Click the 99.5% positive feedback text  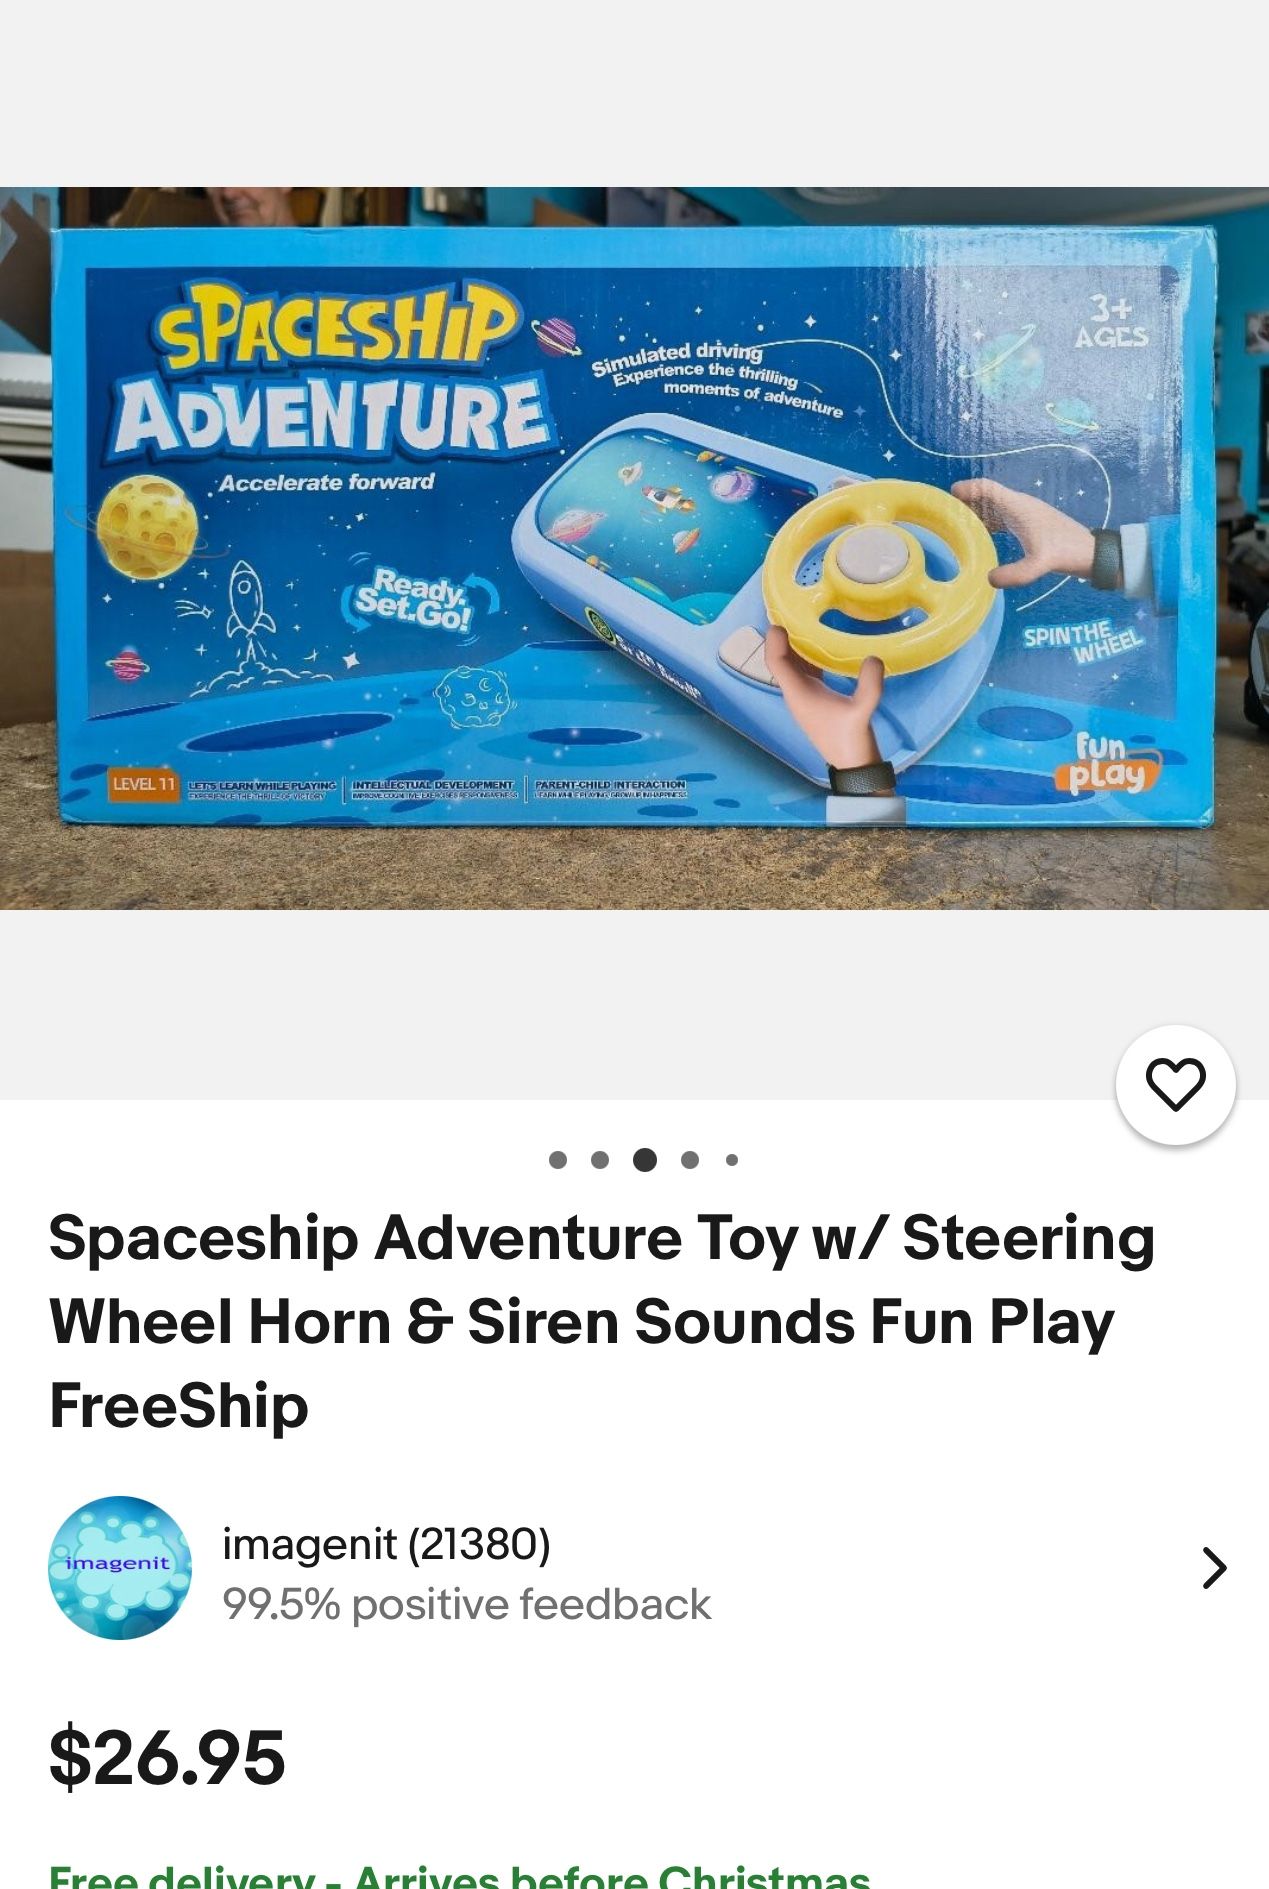(466, 1604)
